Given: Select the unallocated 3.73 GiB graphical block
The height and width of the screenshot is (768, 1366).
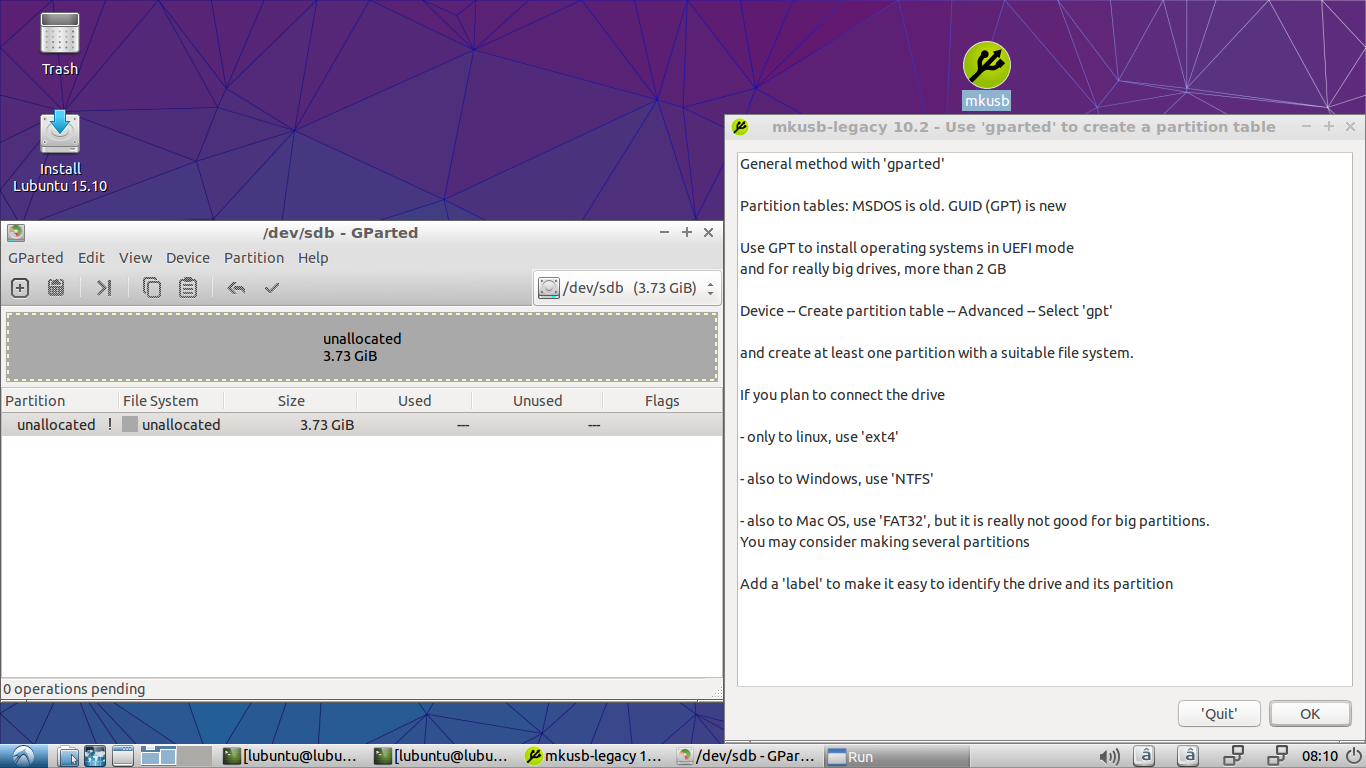Looking at the screenshot, I should click(x=362, y=347).
